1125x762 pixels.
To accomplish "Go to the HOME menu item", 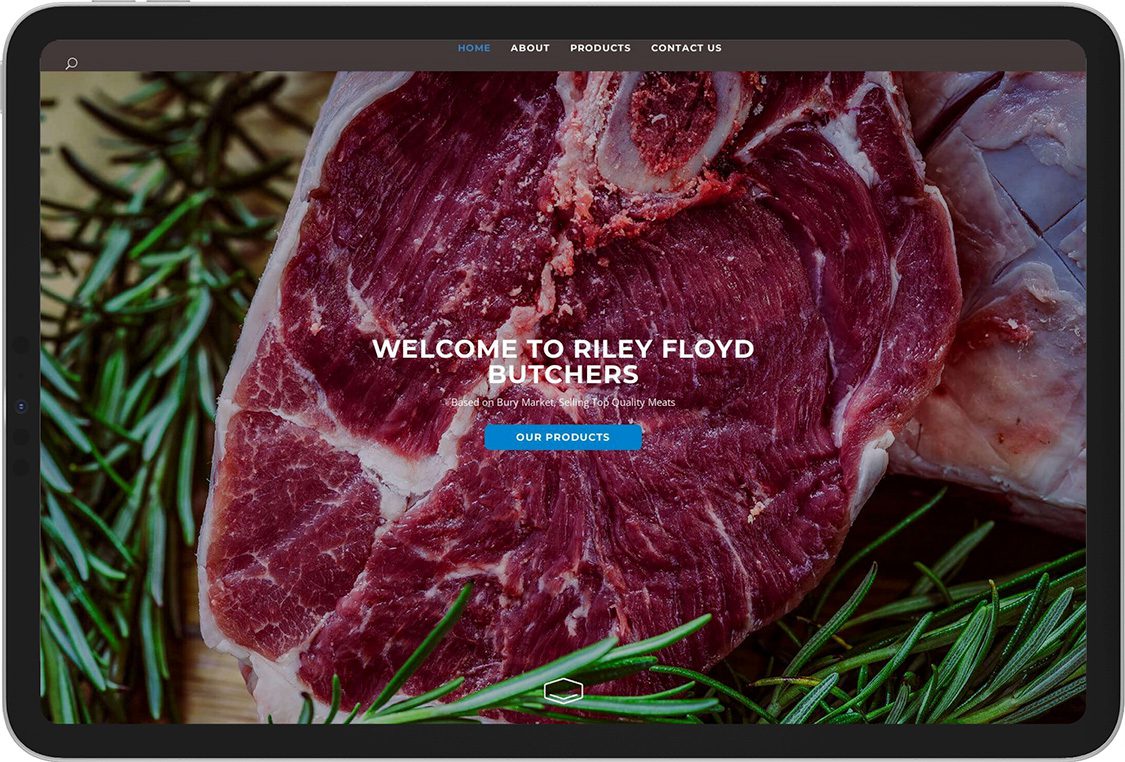I will pyautogui.click(x=474, y=48).
